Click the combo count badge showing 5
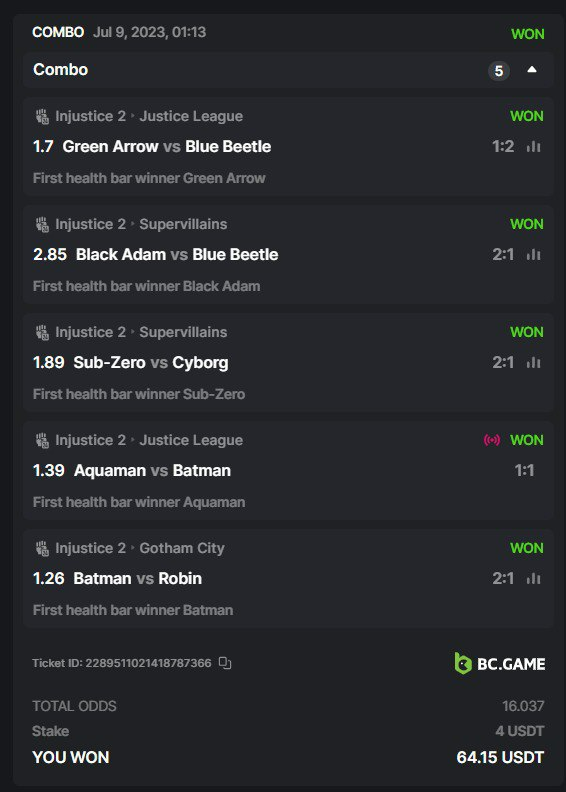This screenshot has height=792, width=566. [x=498, y=71]
